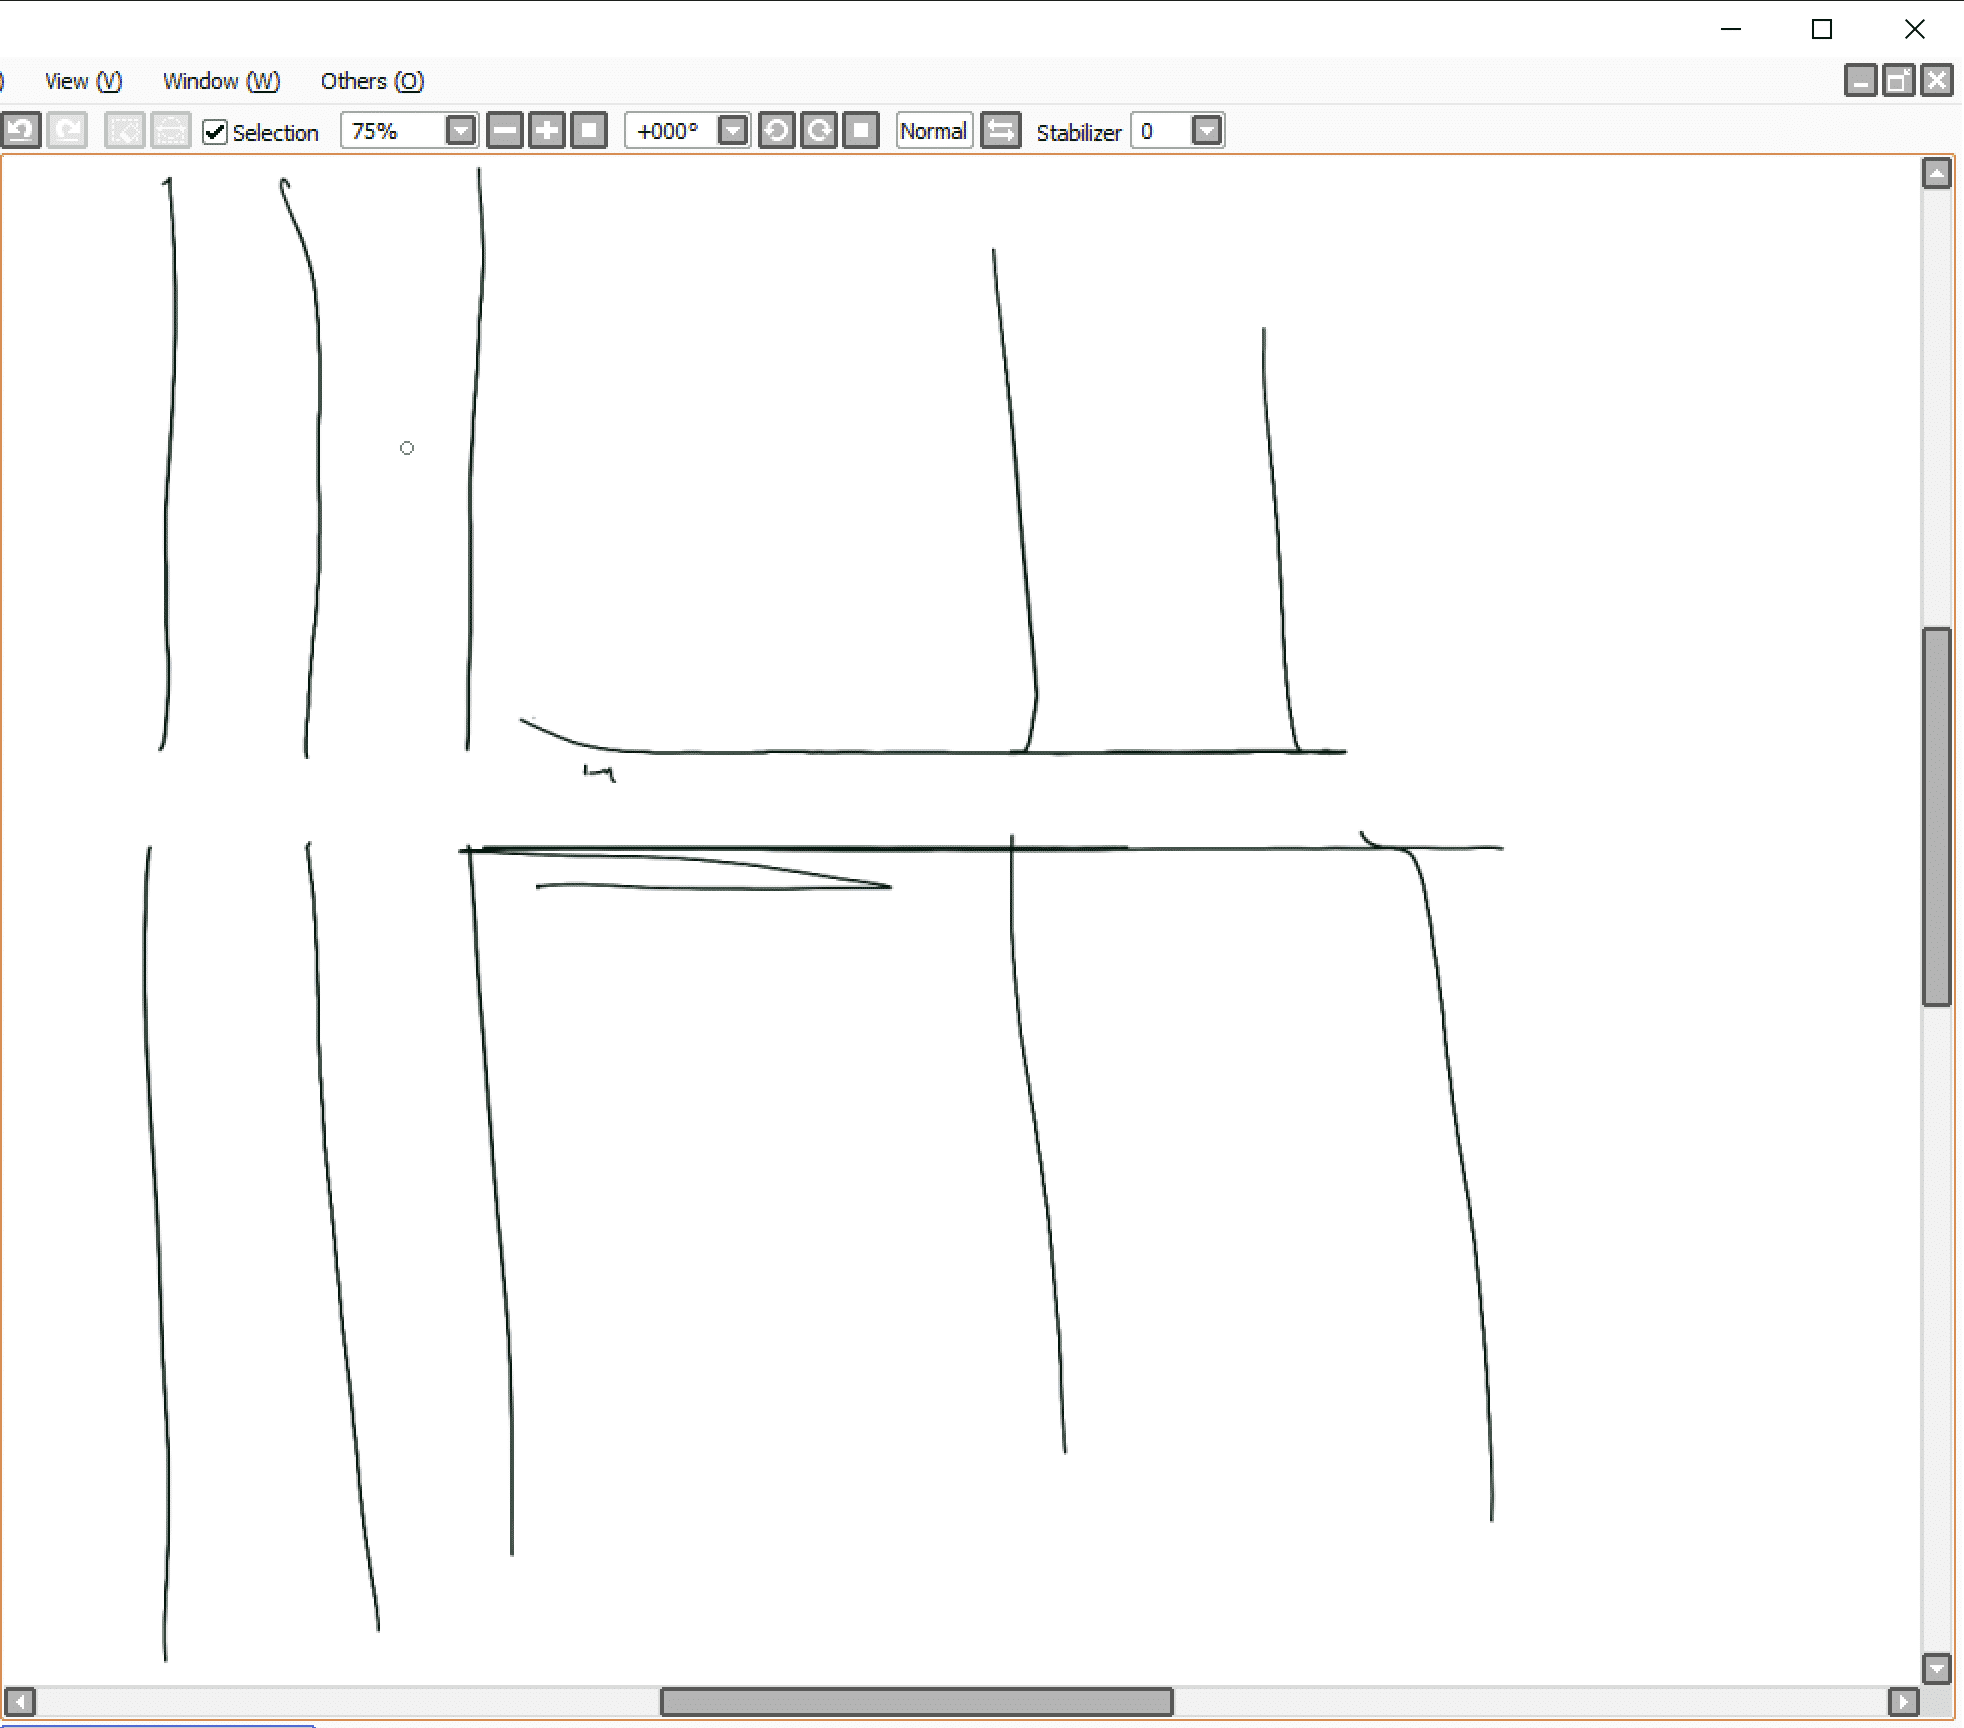This screenshot has width=1964, height=1728.
Task: Reset zoom with the square icon
Action: coord(589,131)
